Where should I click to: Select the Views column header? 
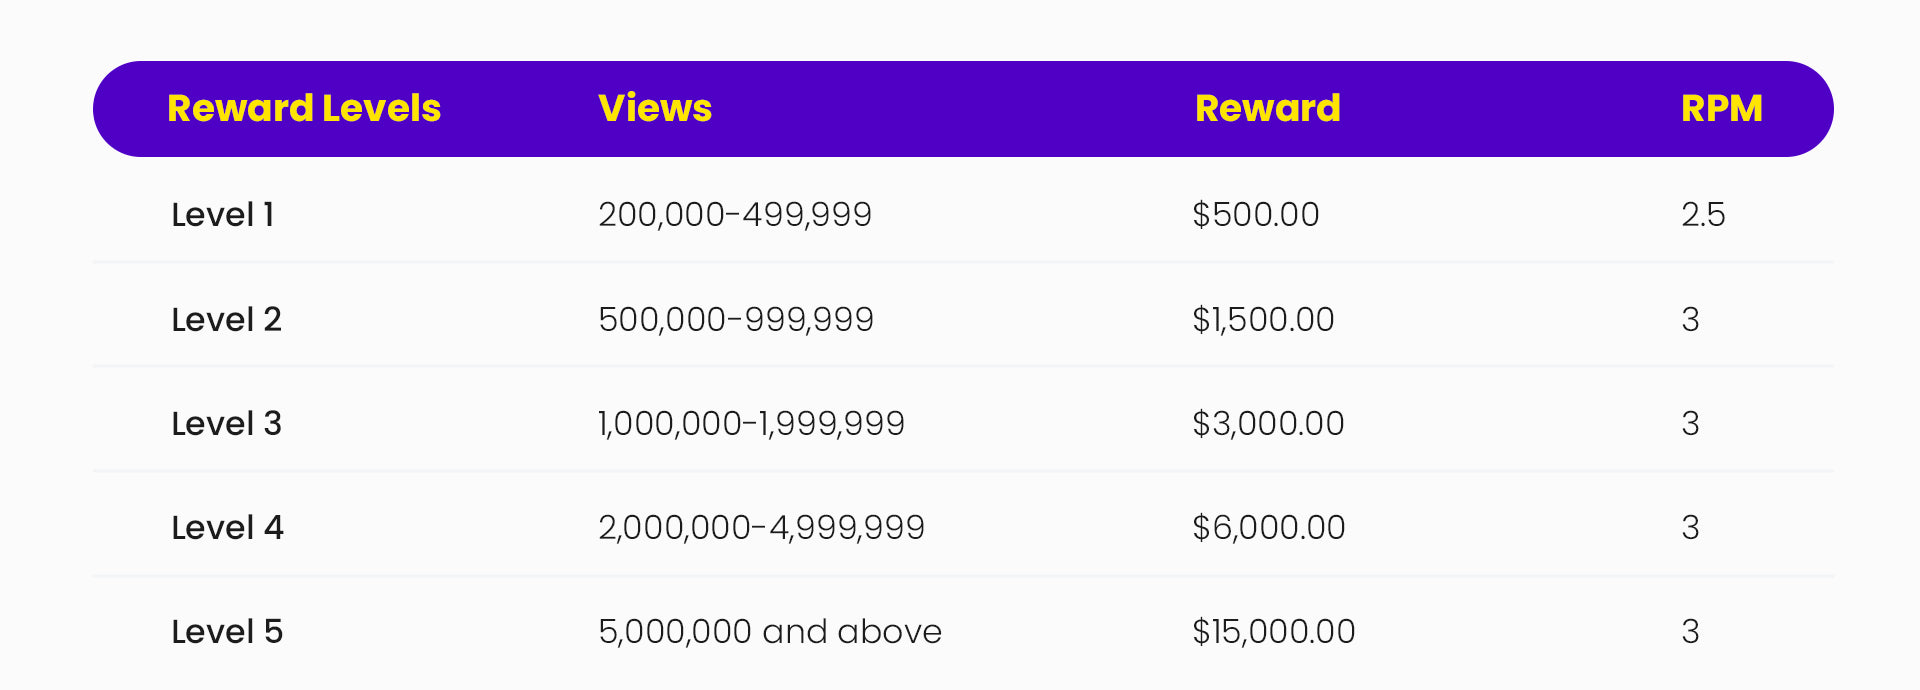tap(655, 108)
